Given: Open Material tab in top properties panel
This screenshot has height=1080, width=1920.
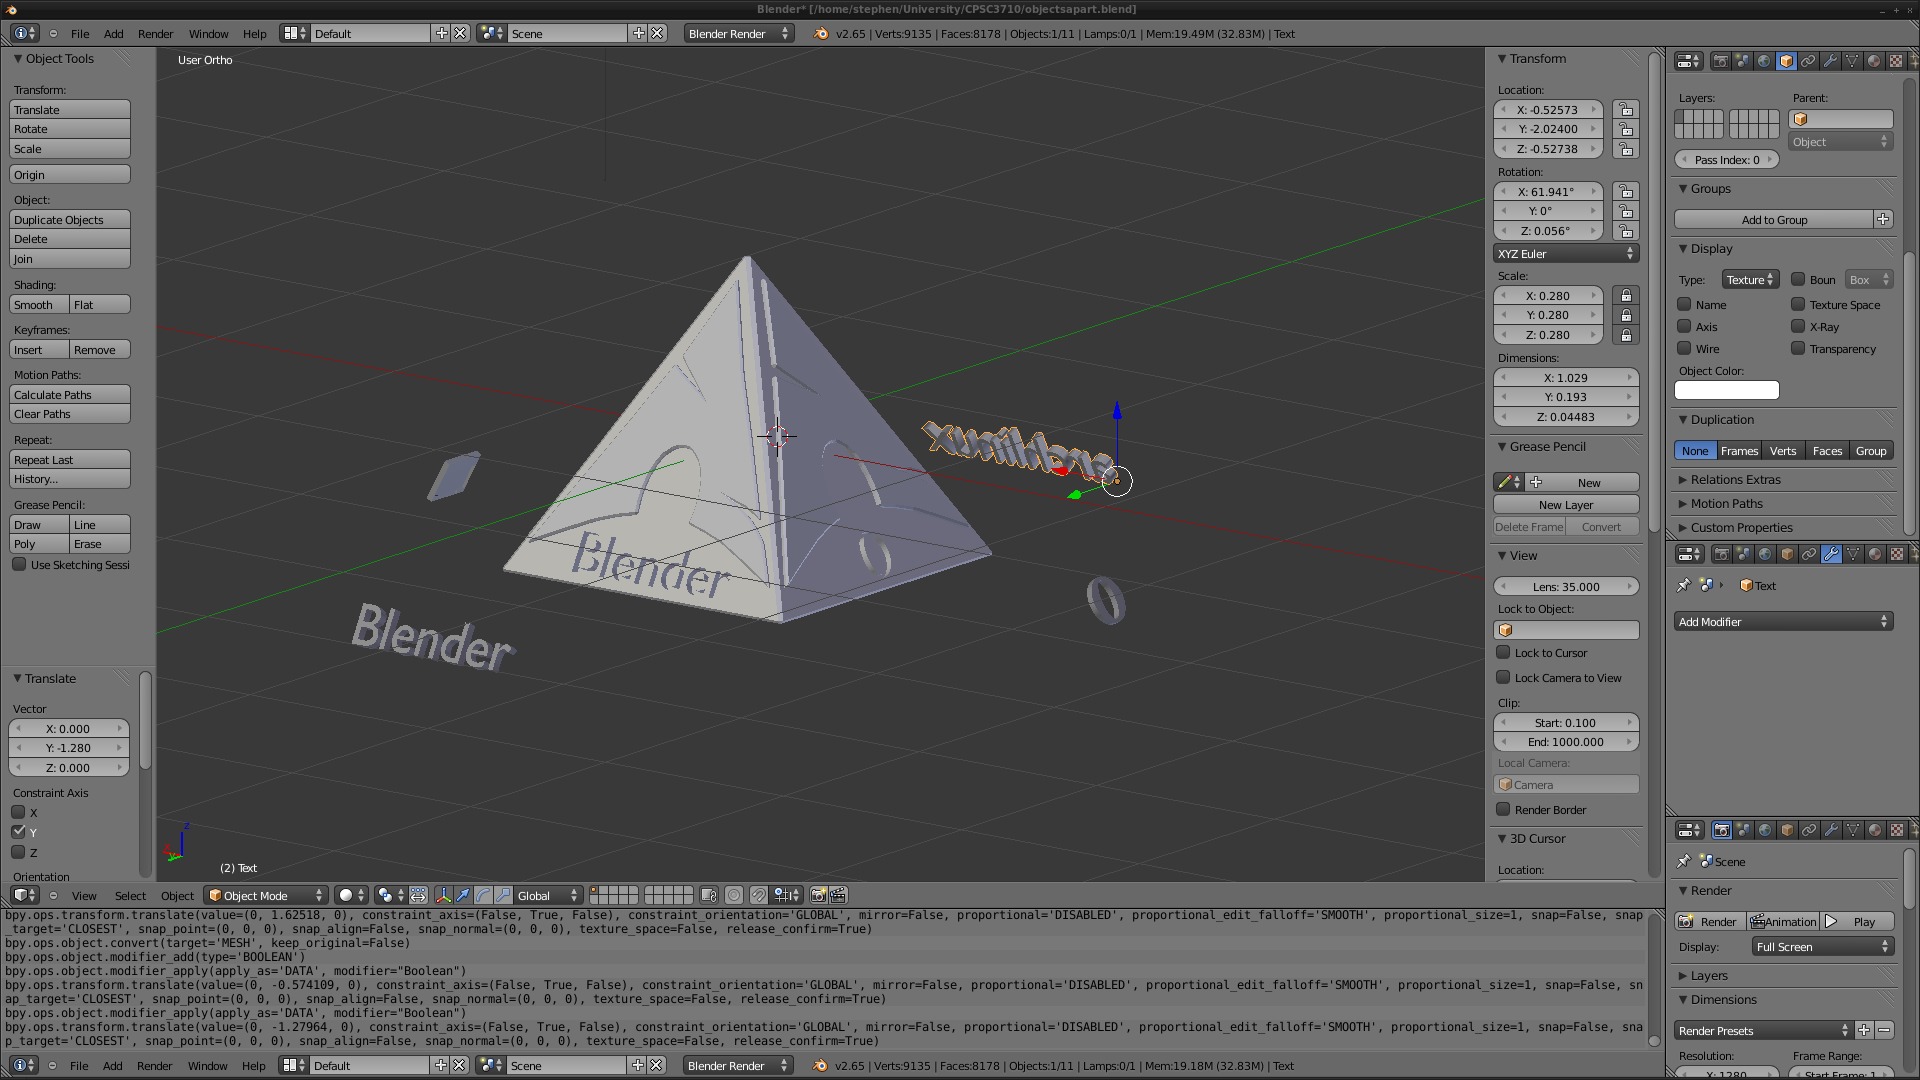Looking at the screenshot, I should click(1874, 61).
